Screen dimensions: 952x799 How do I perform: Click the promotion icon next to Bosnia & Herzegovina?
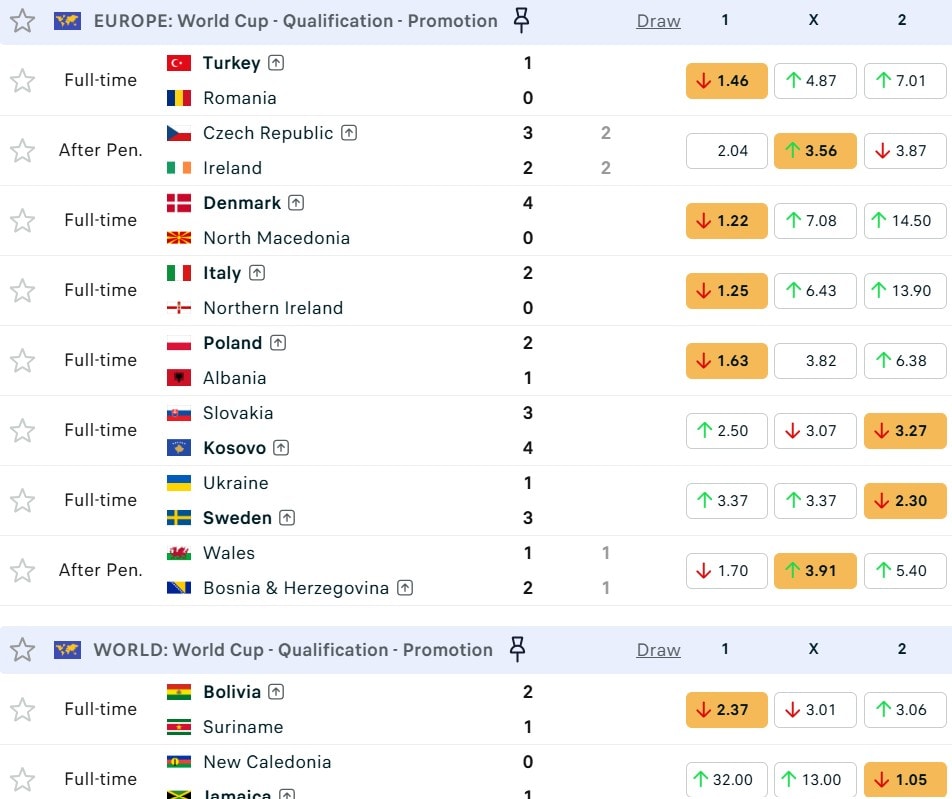[x=404, y=588]
